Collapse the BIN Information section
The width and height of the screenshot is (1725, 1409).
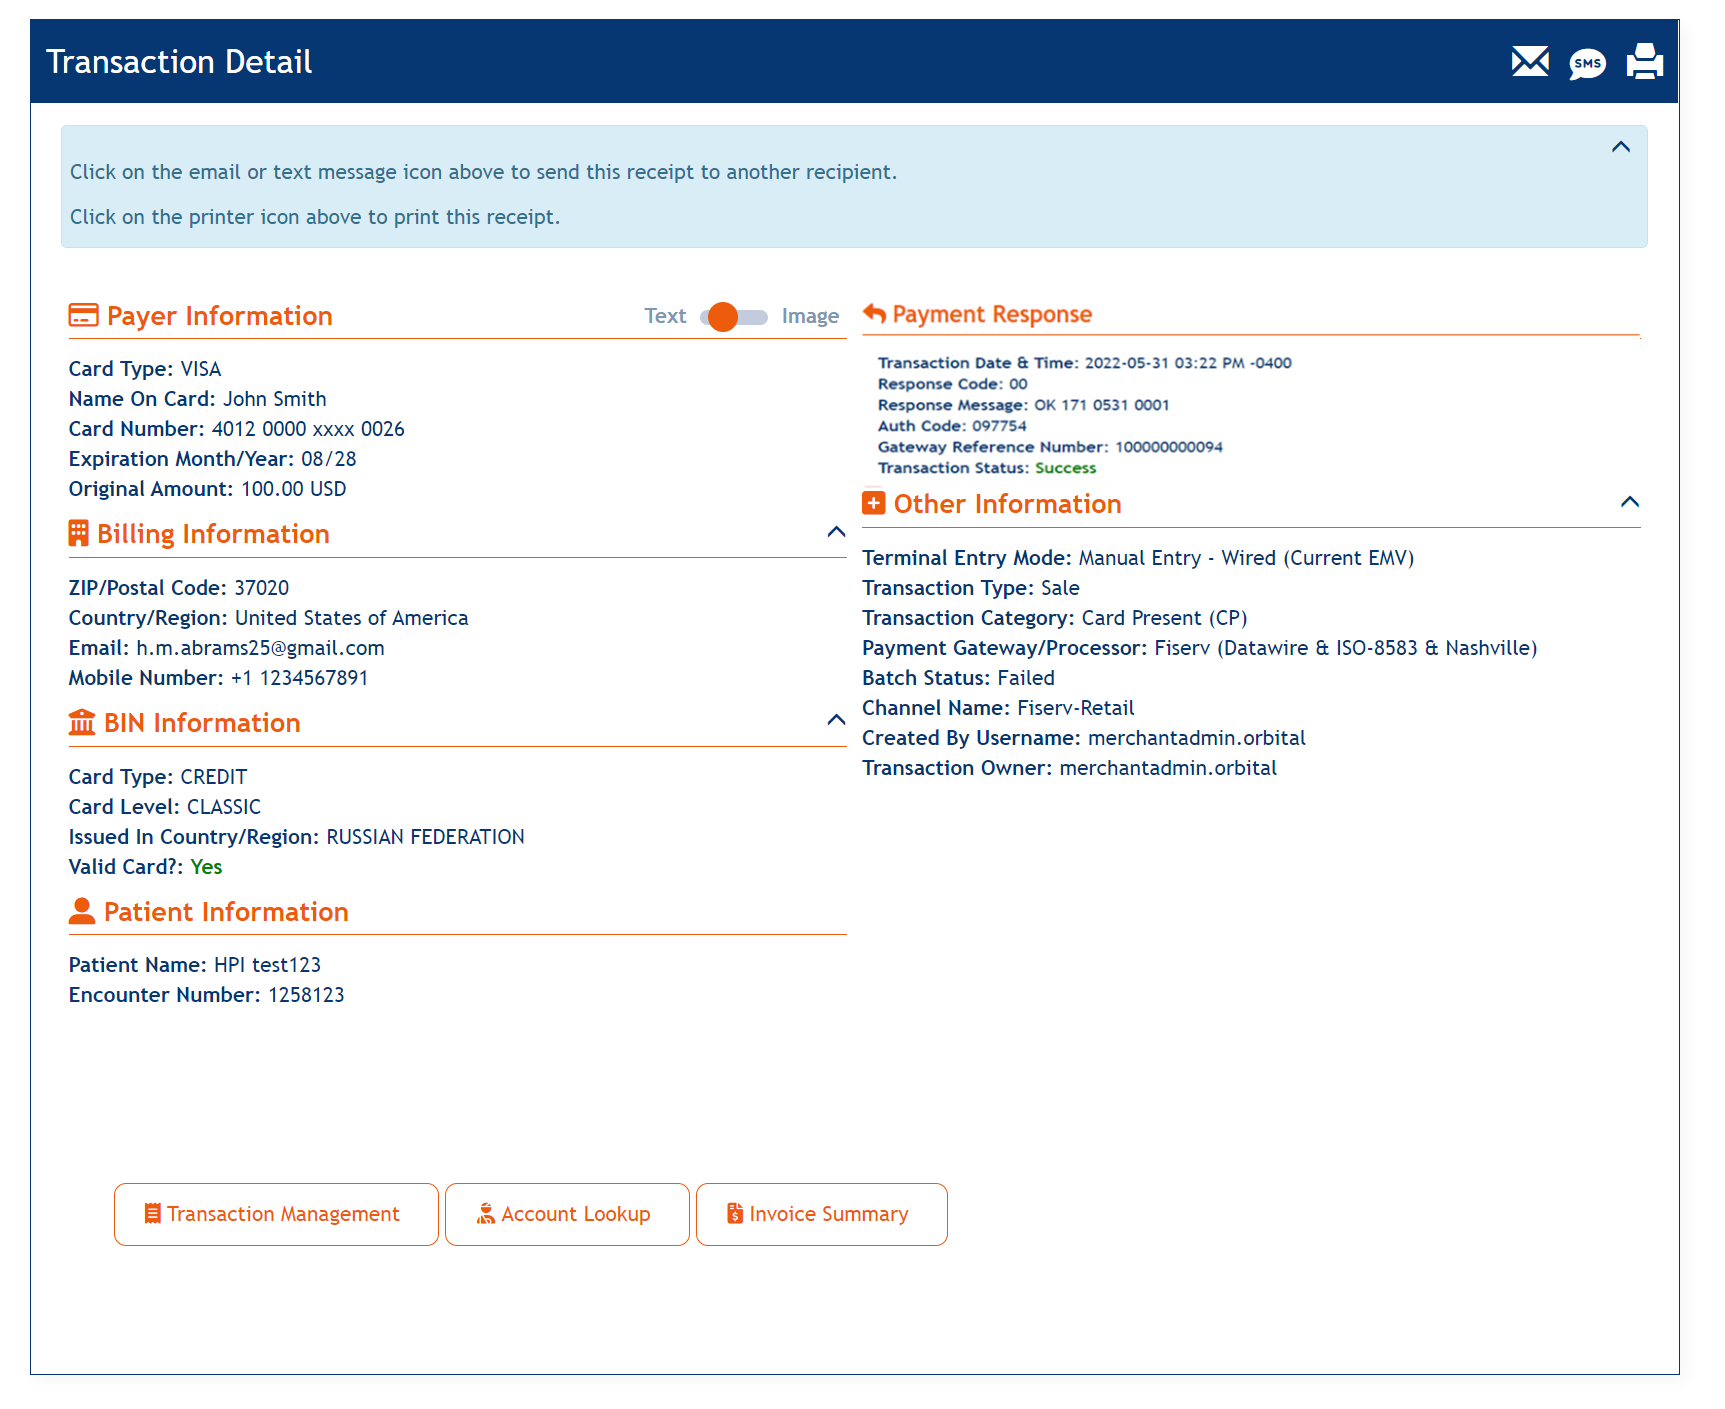pos(836,720)
